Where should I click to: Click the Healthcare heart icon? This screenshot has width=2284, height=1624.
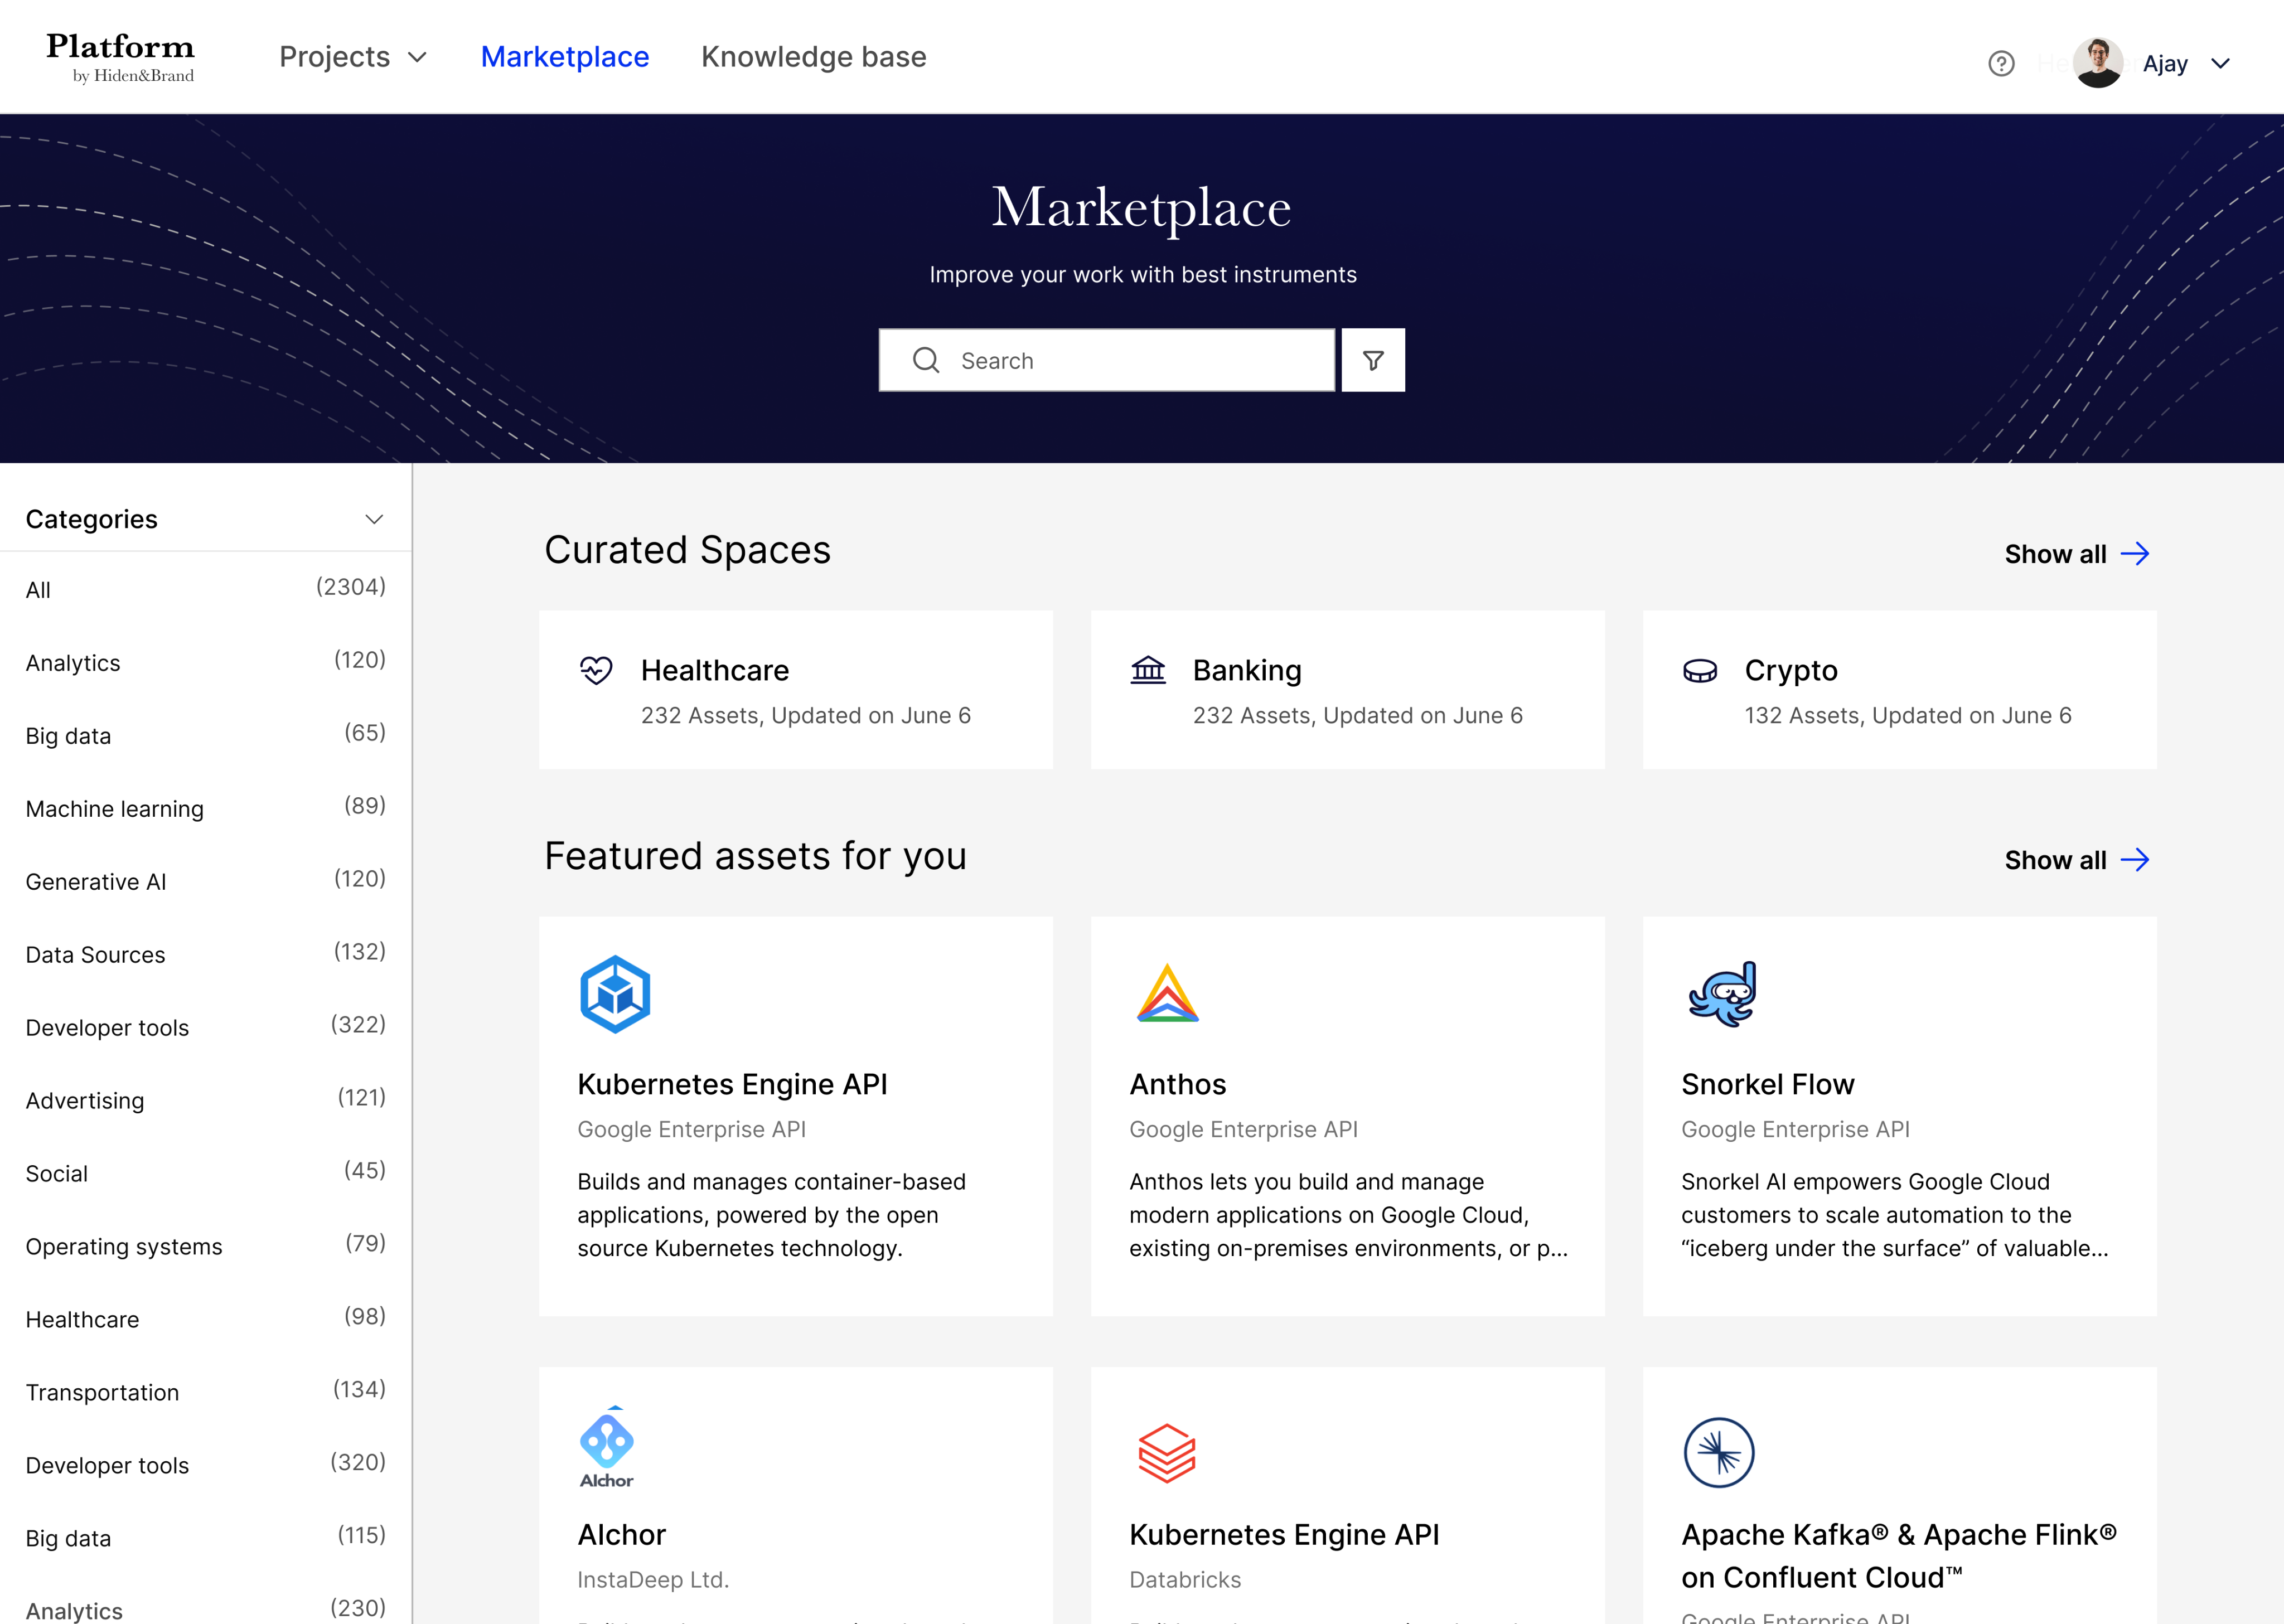tap(596, 670)
